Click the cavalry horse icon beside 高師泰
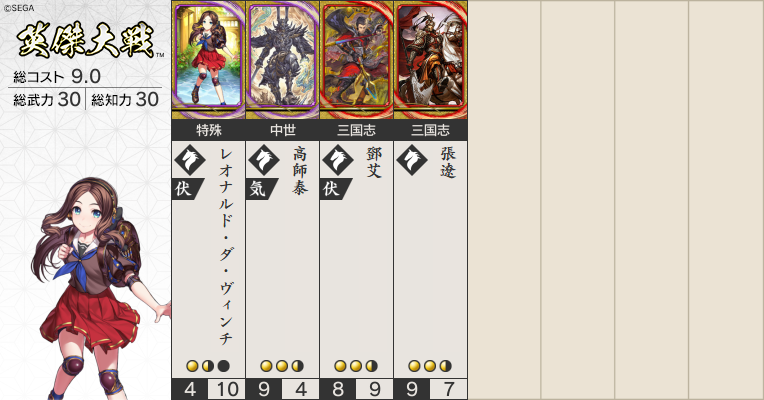Screen dimensions: 764x400 tap(264, 159)
